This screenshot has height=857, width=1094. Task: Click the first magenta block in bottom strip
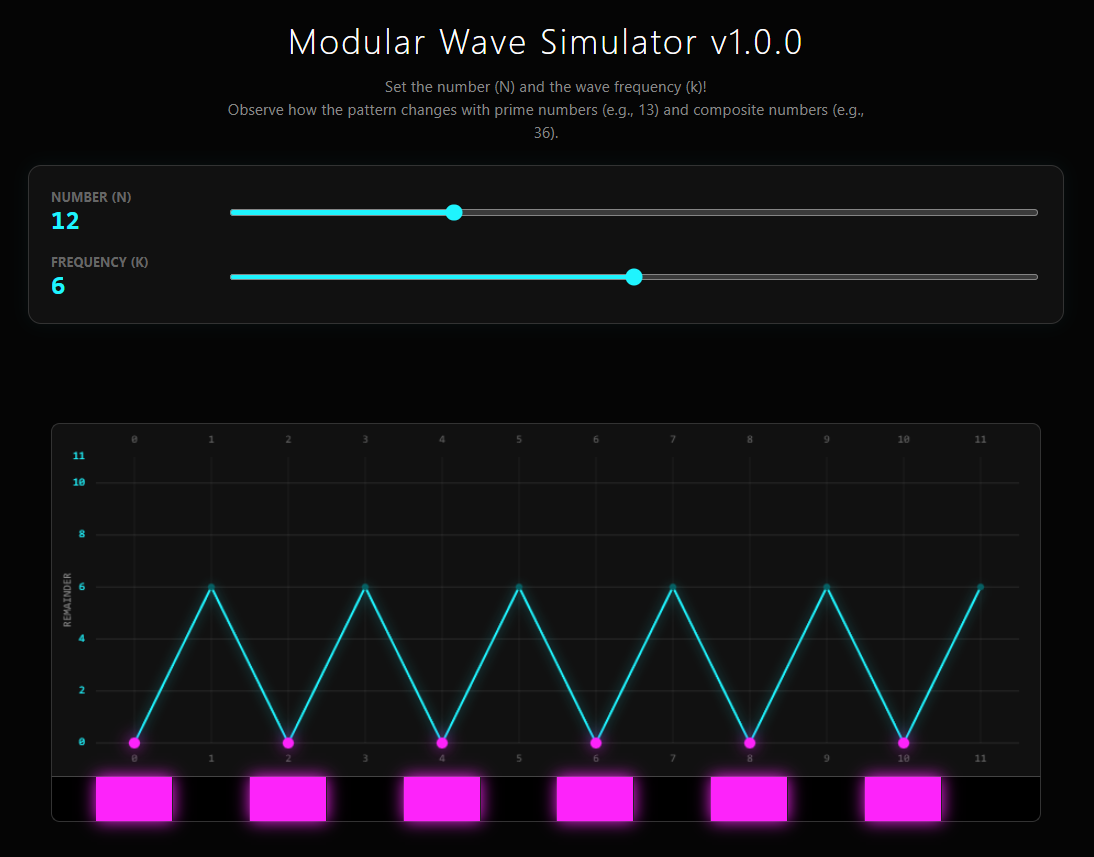pyautogui.click(x=134, y=799)
